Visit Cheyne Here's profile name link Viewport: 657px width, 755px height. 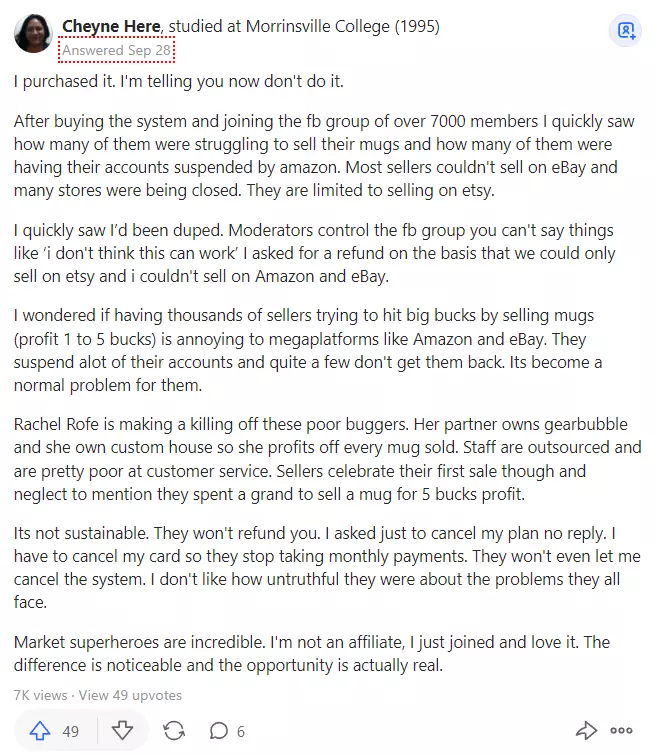click(111, 26)
